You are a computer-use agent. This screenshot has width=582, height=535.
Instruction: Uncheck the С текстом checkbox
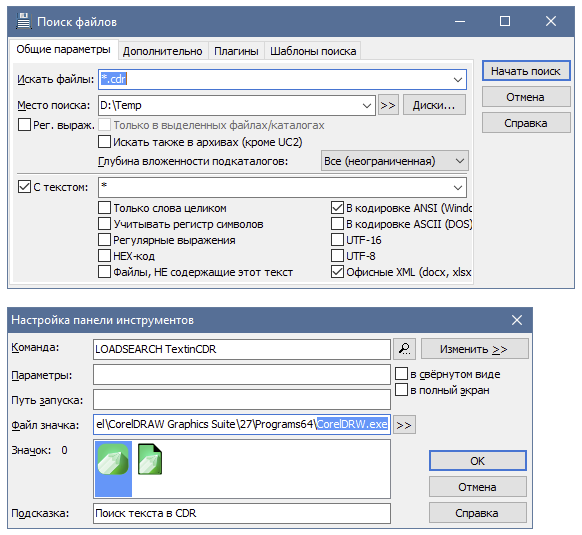(24, 187)
